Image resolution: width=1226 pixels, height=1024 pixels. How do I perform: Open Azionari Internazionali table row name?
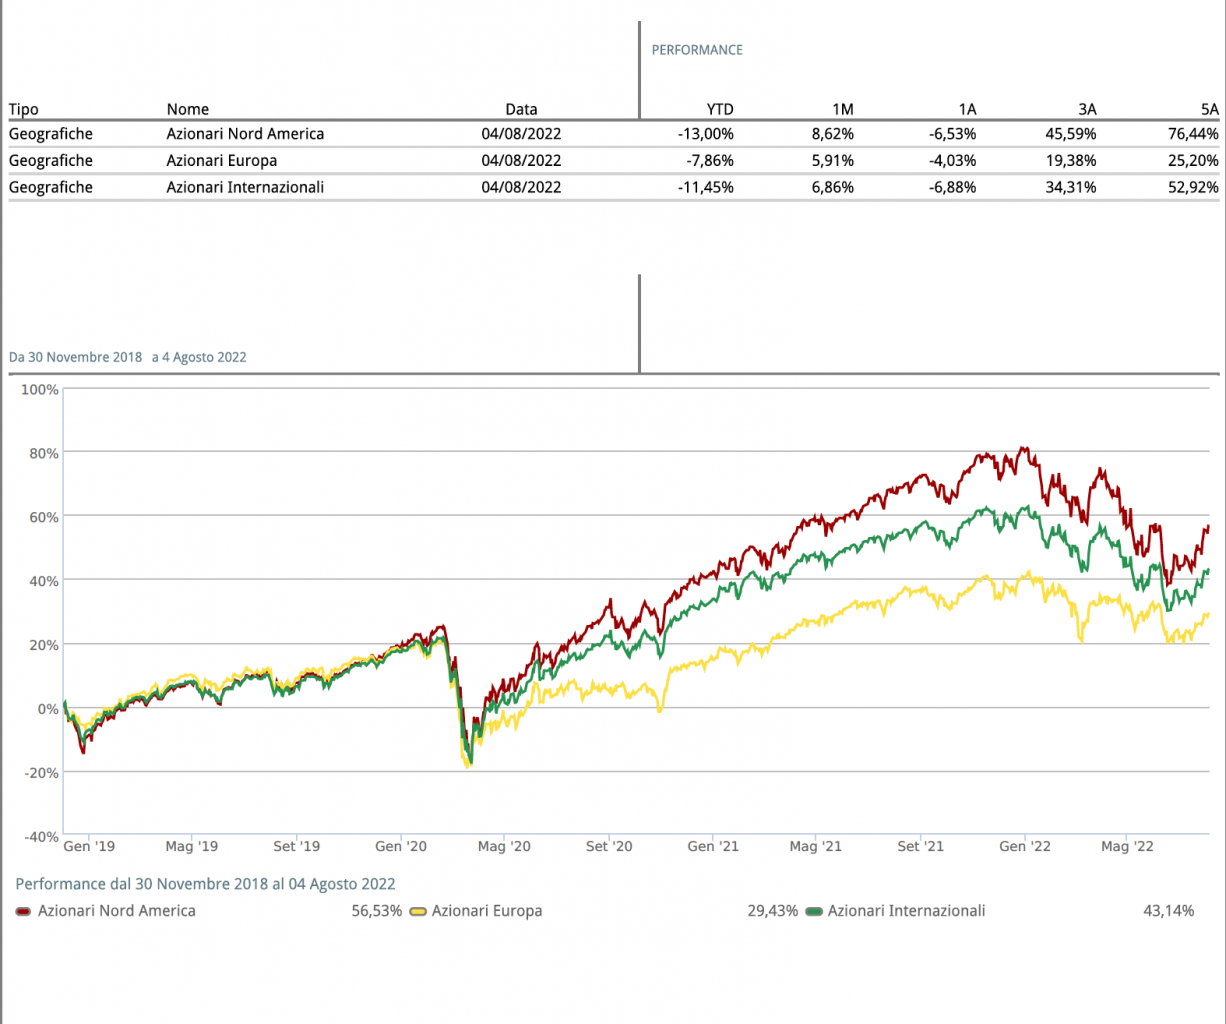click(245, 187)
